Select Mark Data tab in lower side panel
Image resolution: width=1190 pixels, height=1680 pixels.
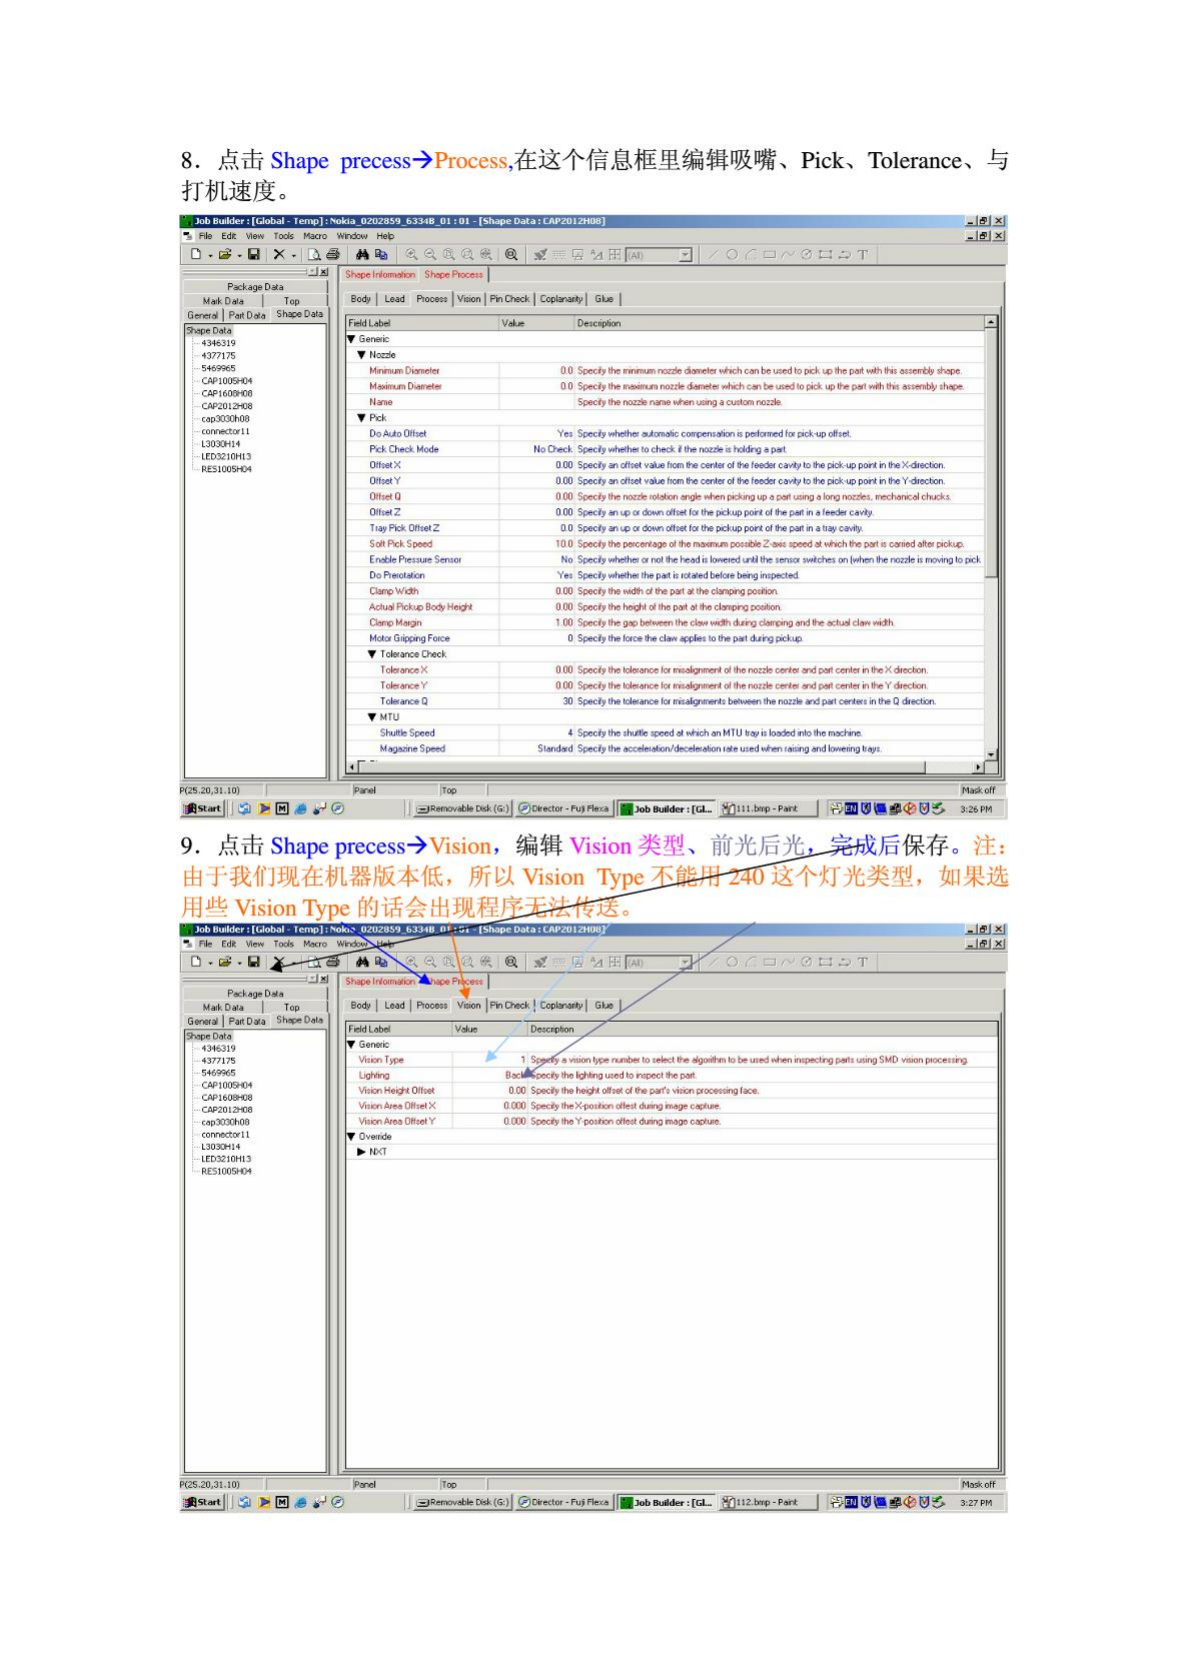(x=223, y=1007)
